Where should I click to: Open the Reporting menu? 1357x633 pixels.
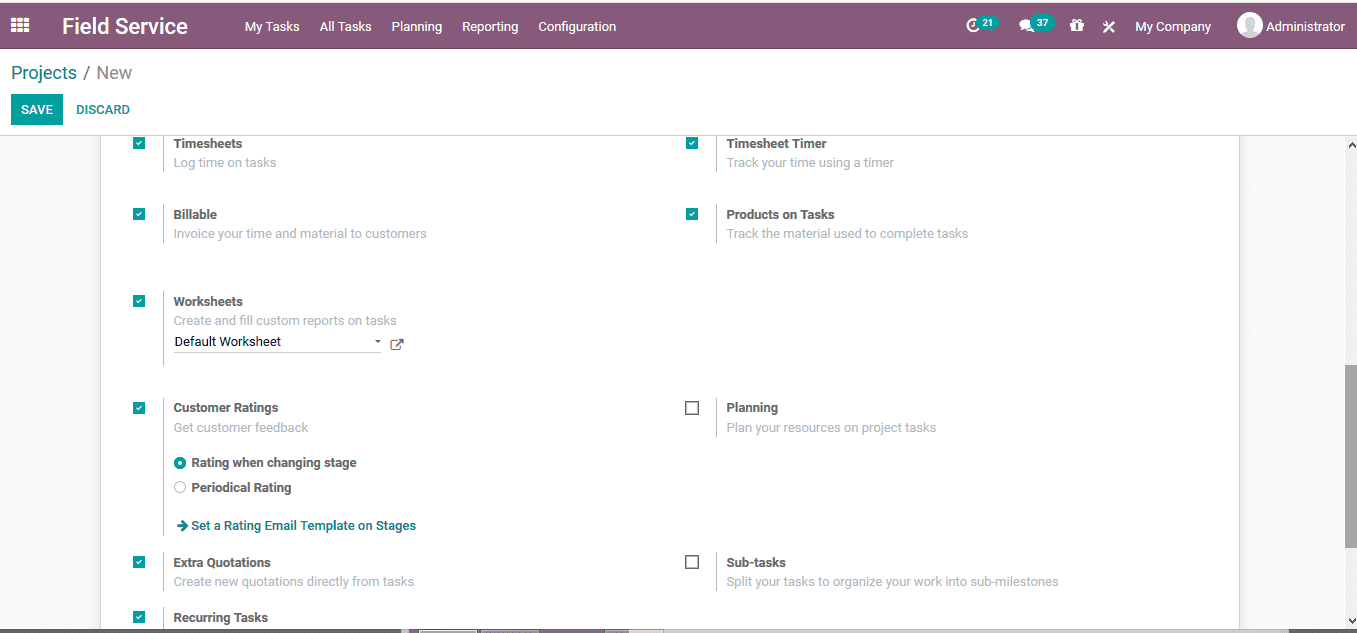click(490, 27)
